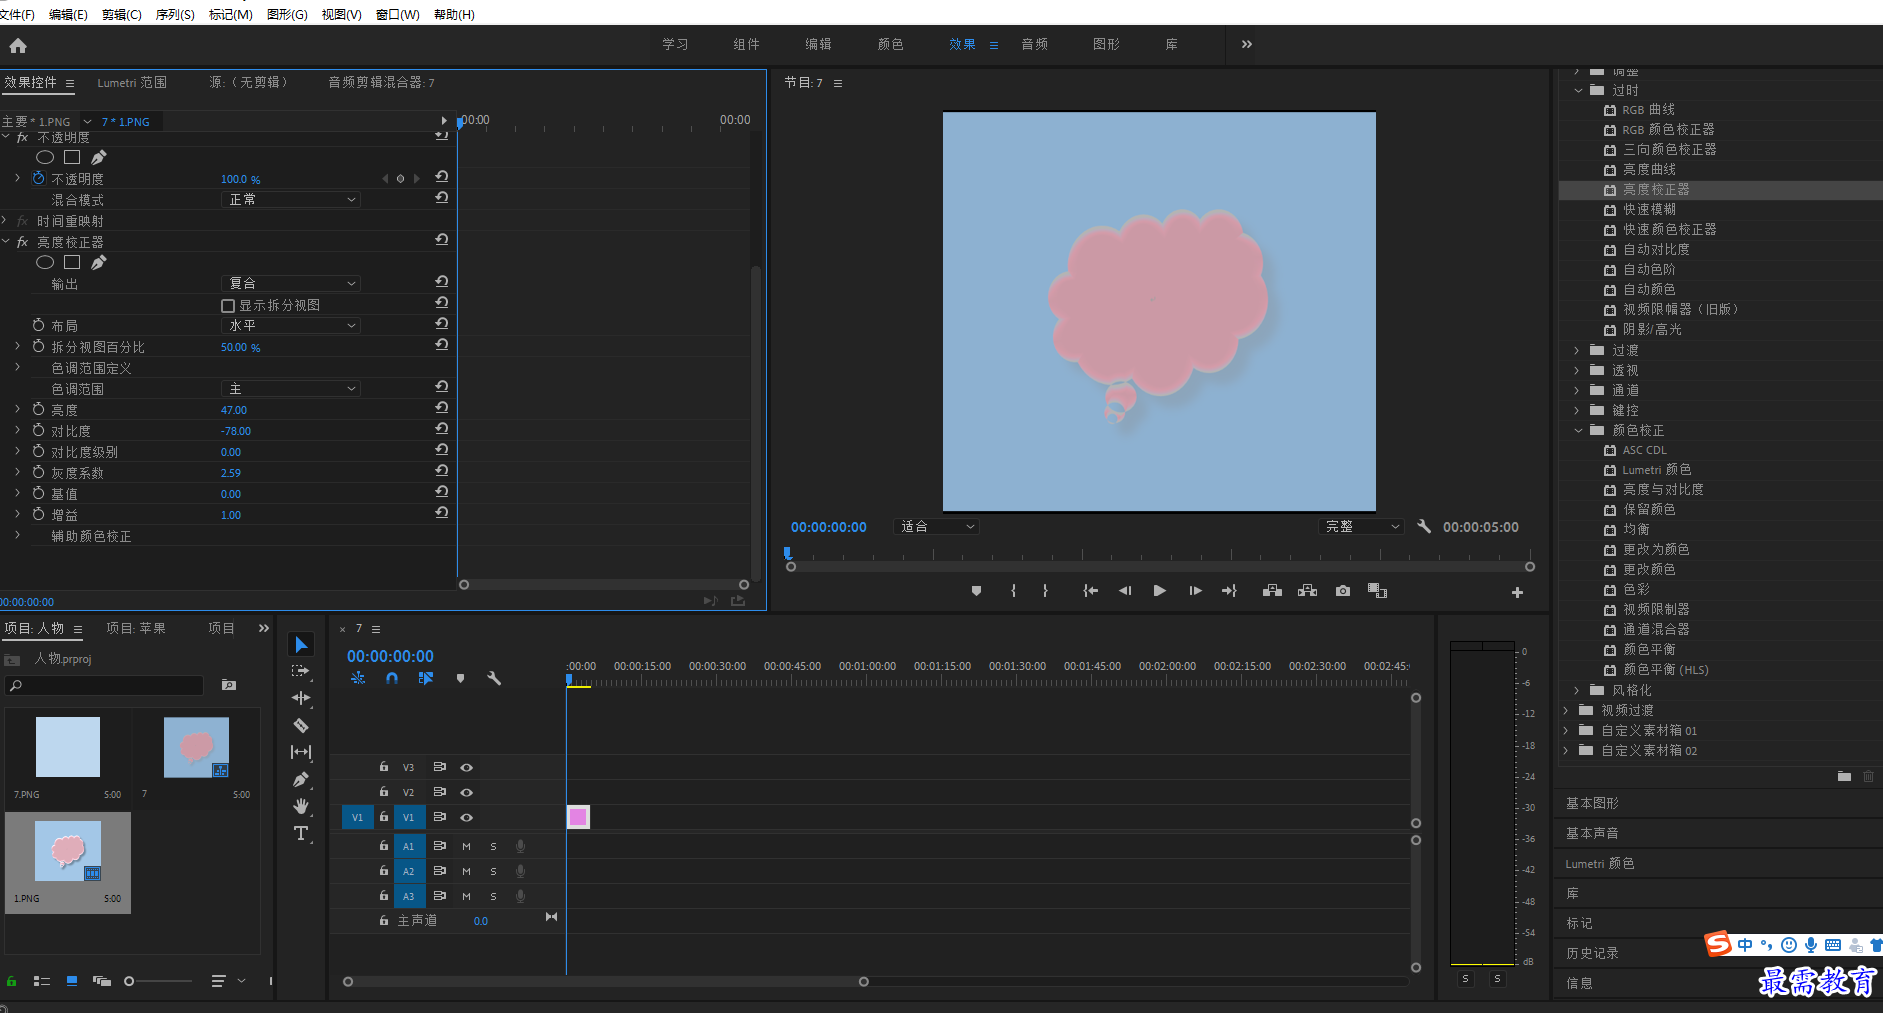The height and width of the screenshot is (1013, 1883).
Task: Select the Hand tool
Action: coord(301,806)
